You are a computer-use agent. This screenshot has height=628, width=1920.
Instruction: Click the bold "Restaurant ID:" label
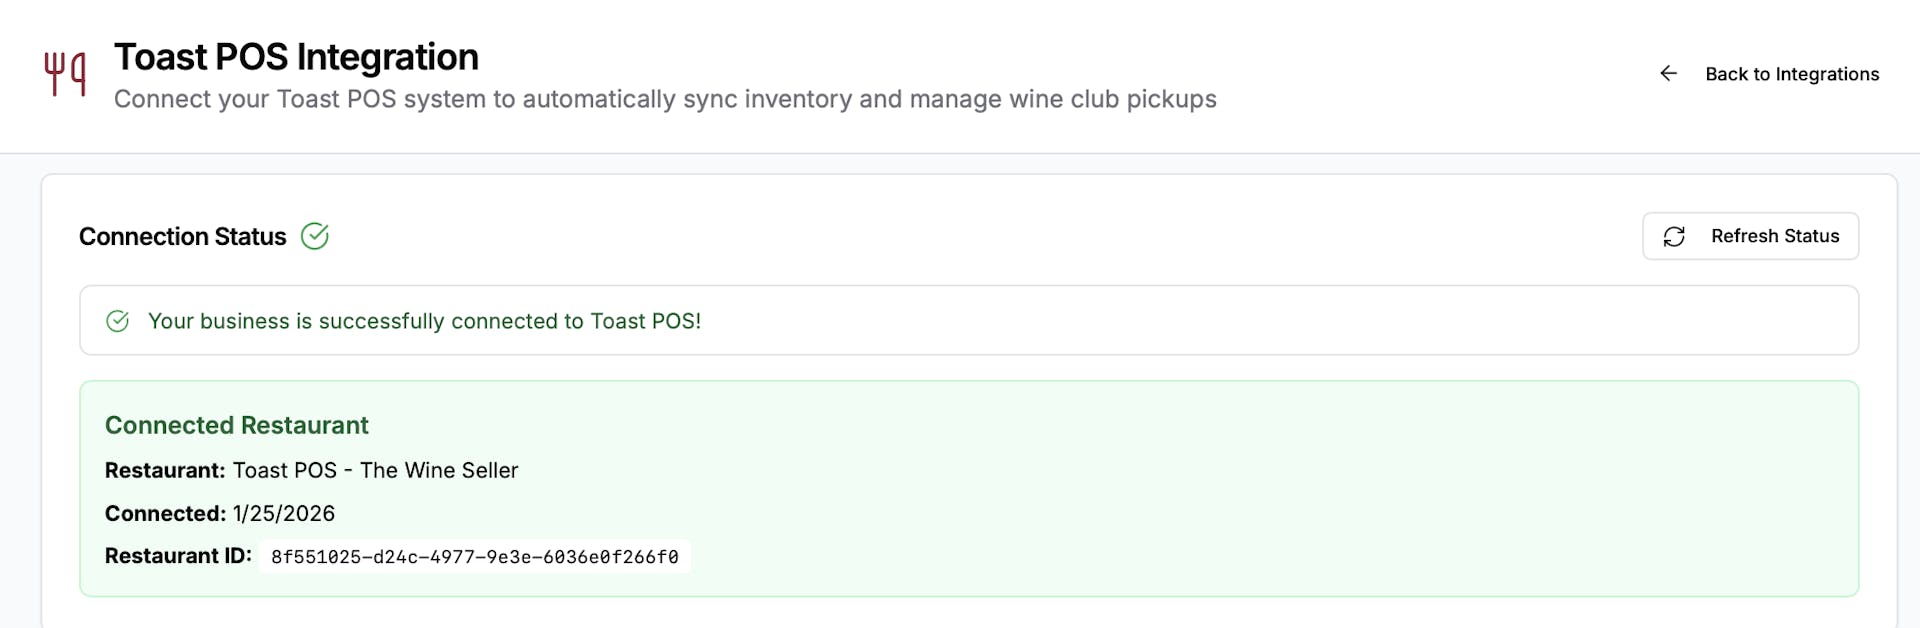pos(178,556)
